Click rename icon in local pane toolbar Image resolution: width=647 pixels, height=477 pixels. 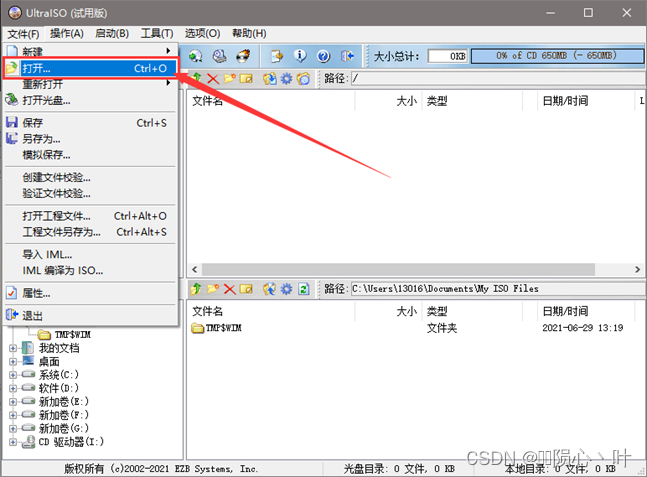246,289
